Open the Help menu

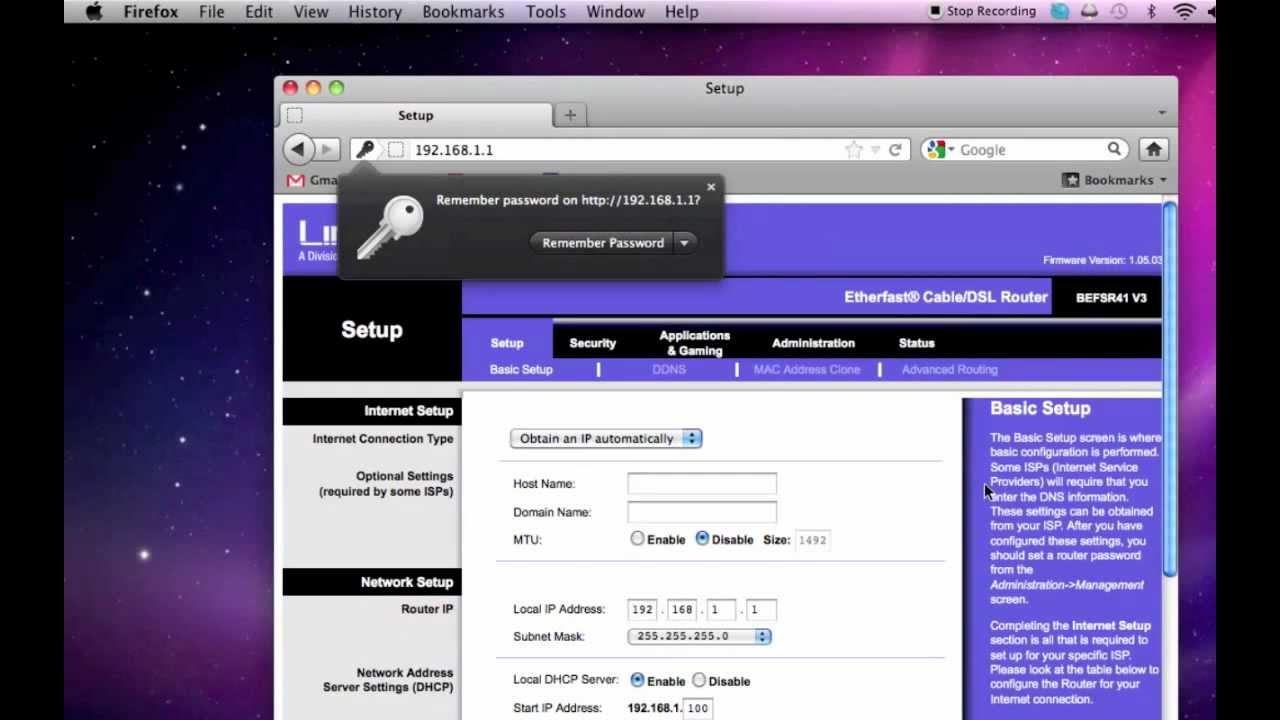coord(681,12)
